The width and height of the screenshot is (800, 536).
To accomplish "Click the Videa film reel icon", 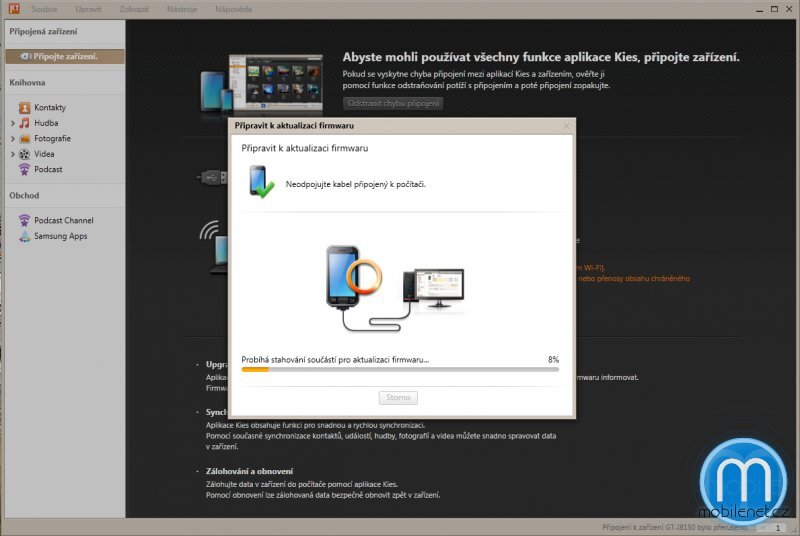I will click(24, 154).
